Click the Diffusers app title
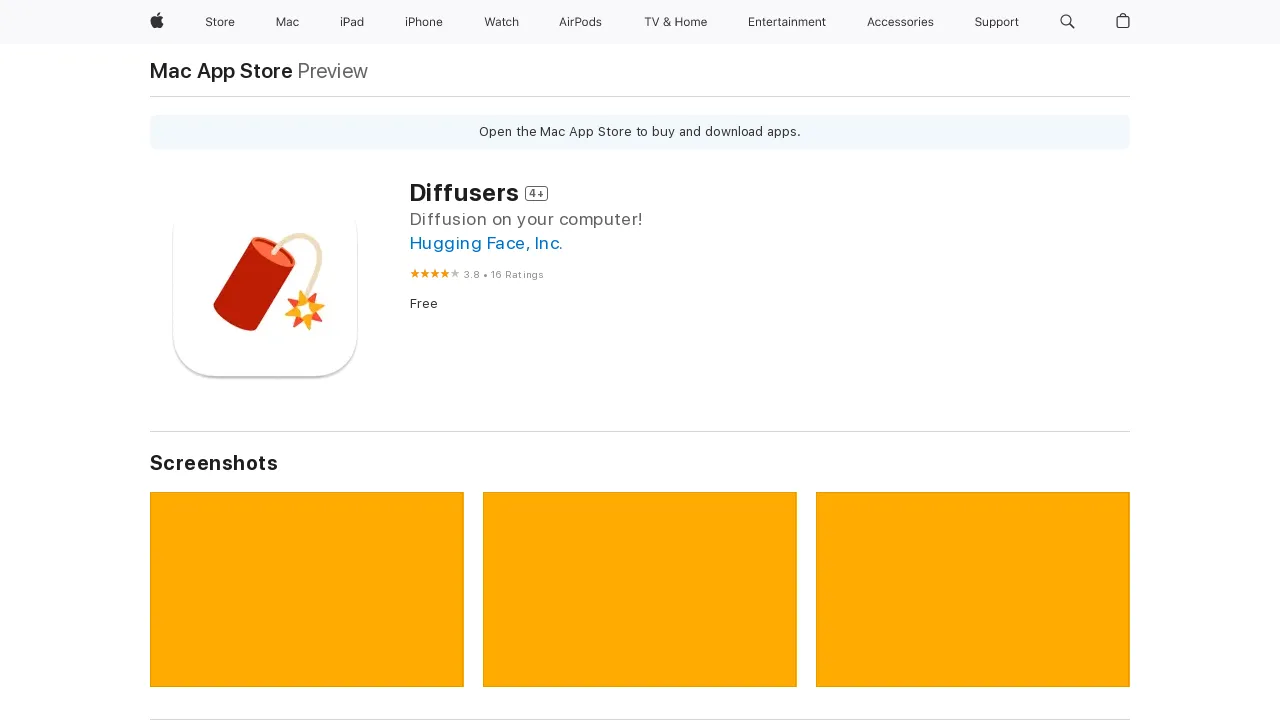The width and height of the screenshot is (1280, 720). [x=464, y=193]
